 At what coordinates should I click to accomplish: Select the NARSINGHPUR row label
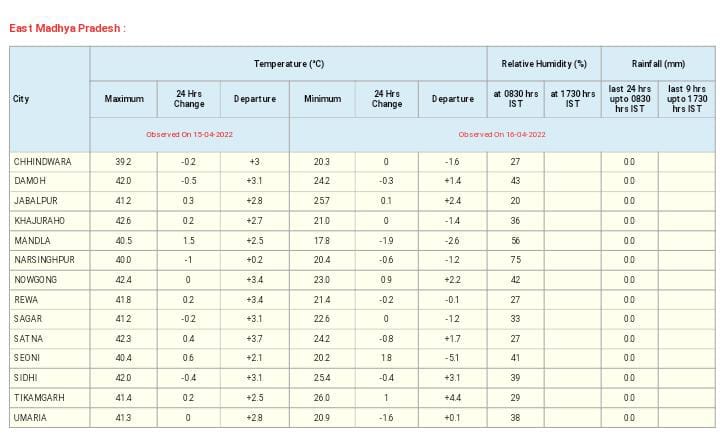coord(44,260)
